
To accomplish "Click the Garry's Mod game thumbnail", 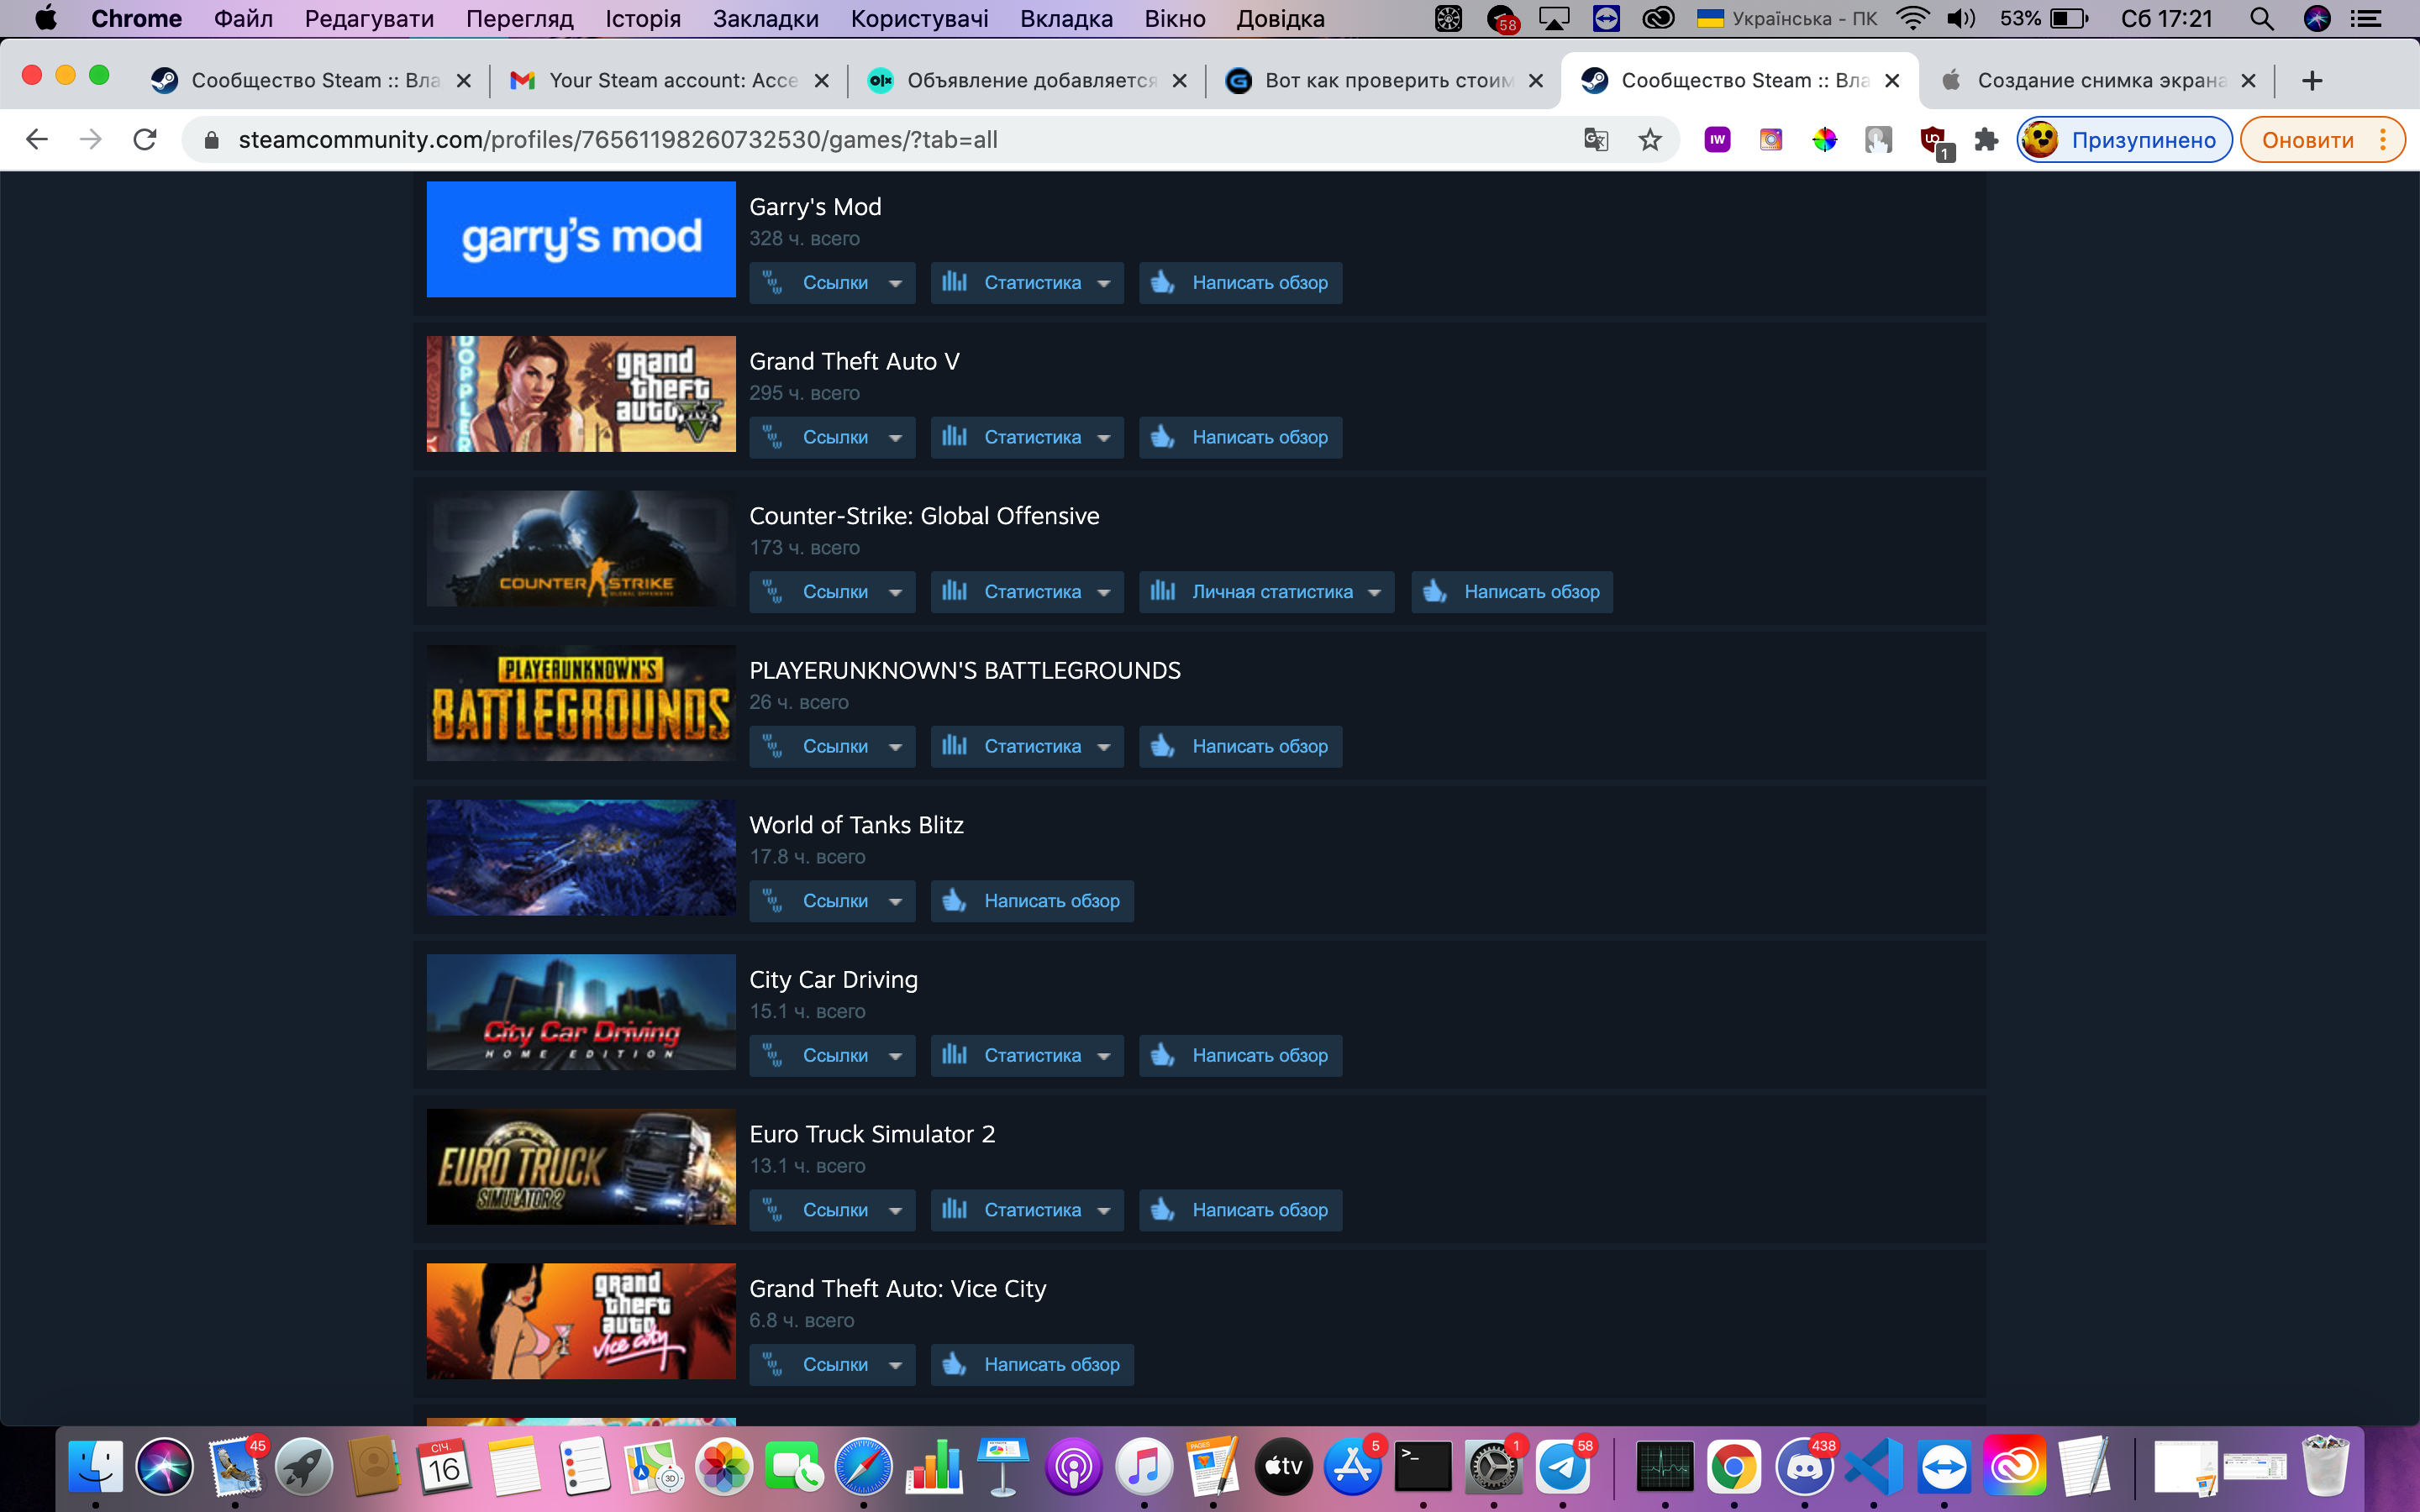I will tap(581, 239).
